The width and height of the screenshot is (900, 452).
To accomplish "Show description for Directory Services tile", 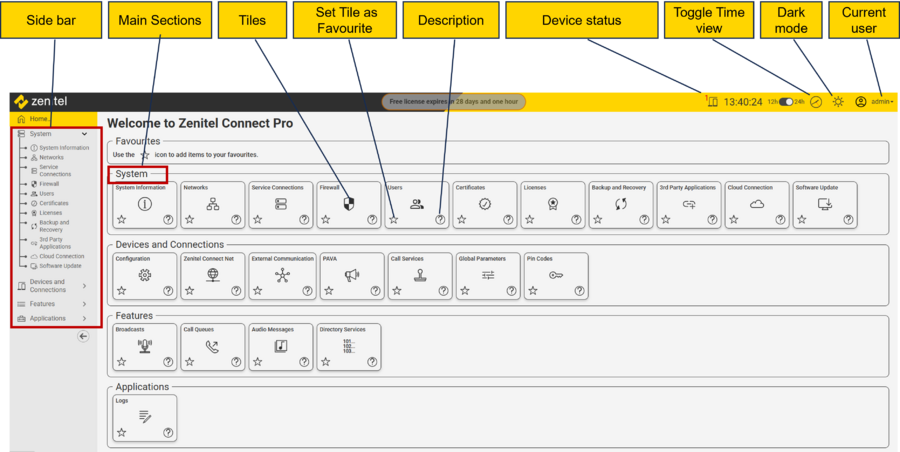I will coord(372,362).
